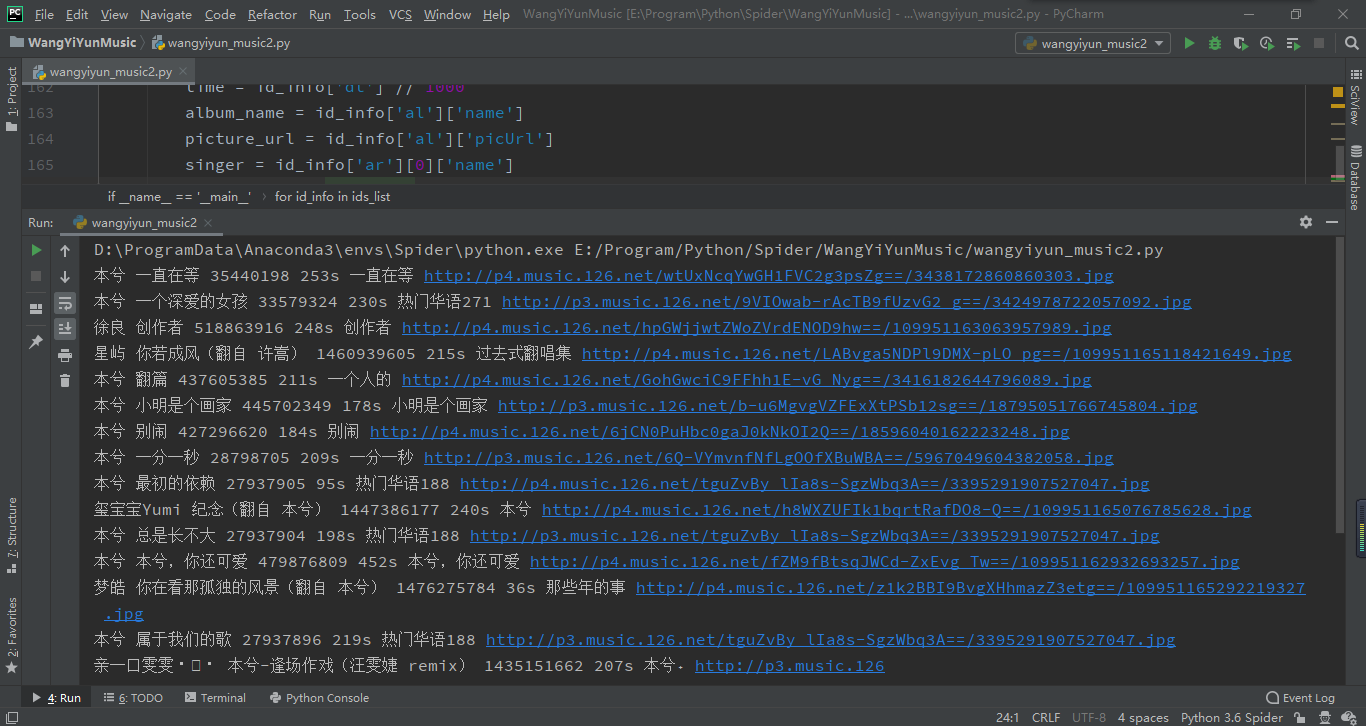This screenshot has height=726, width=1366.
Task: Switch the Python 3.6 Spider interpreter
Action: click(x=1232, y=717)
